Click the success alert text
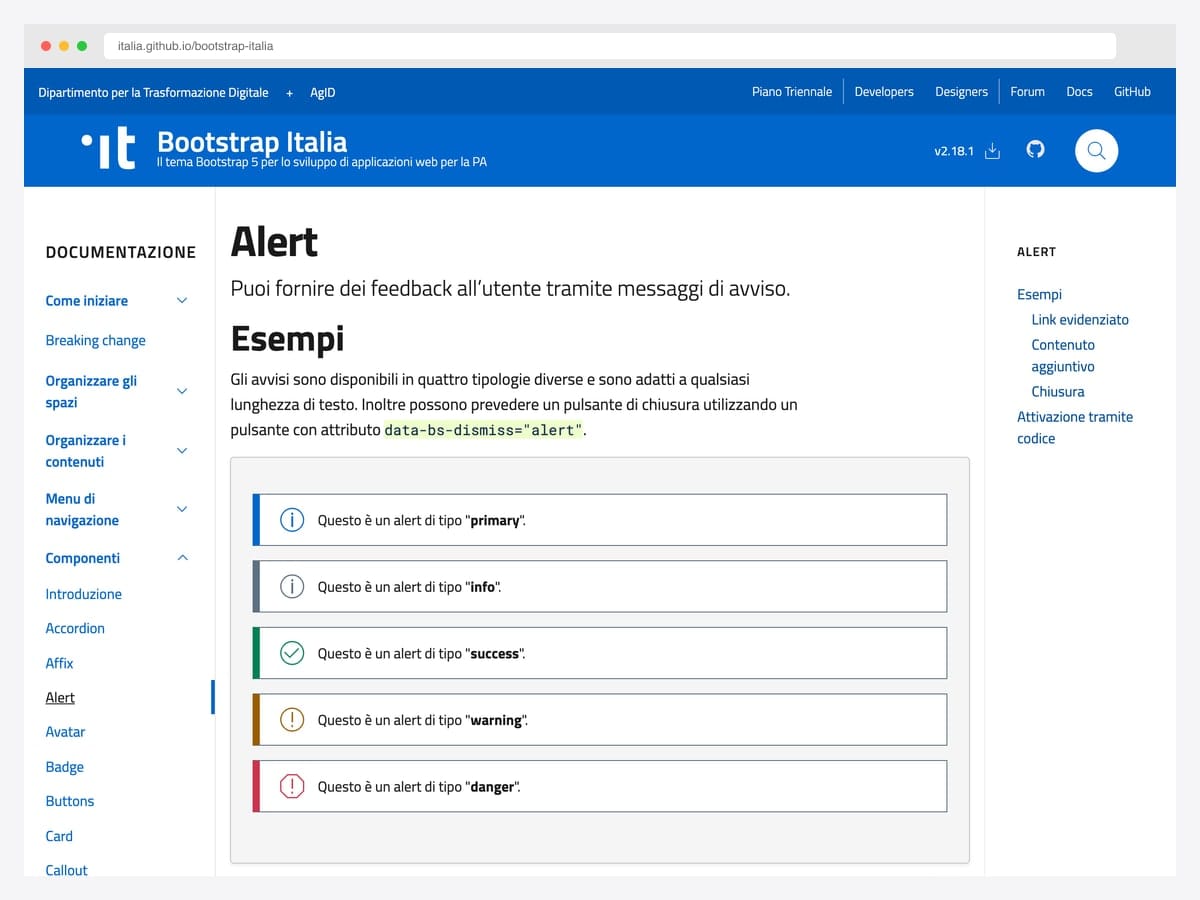Viewport: 1200px width, 900px height. (x=421, y=654)
